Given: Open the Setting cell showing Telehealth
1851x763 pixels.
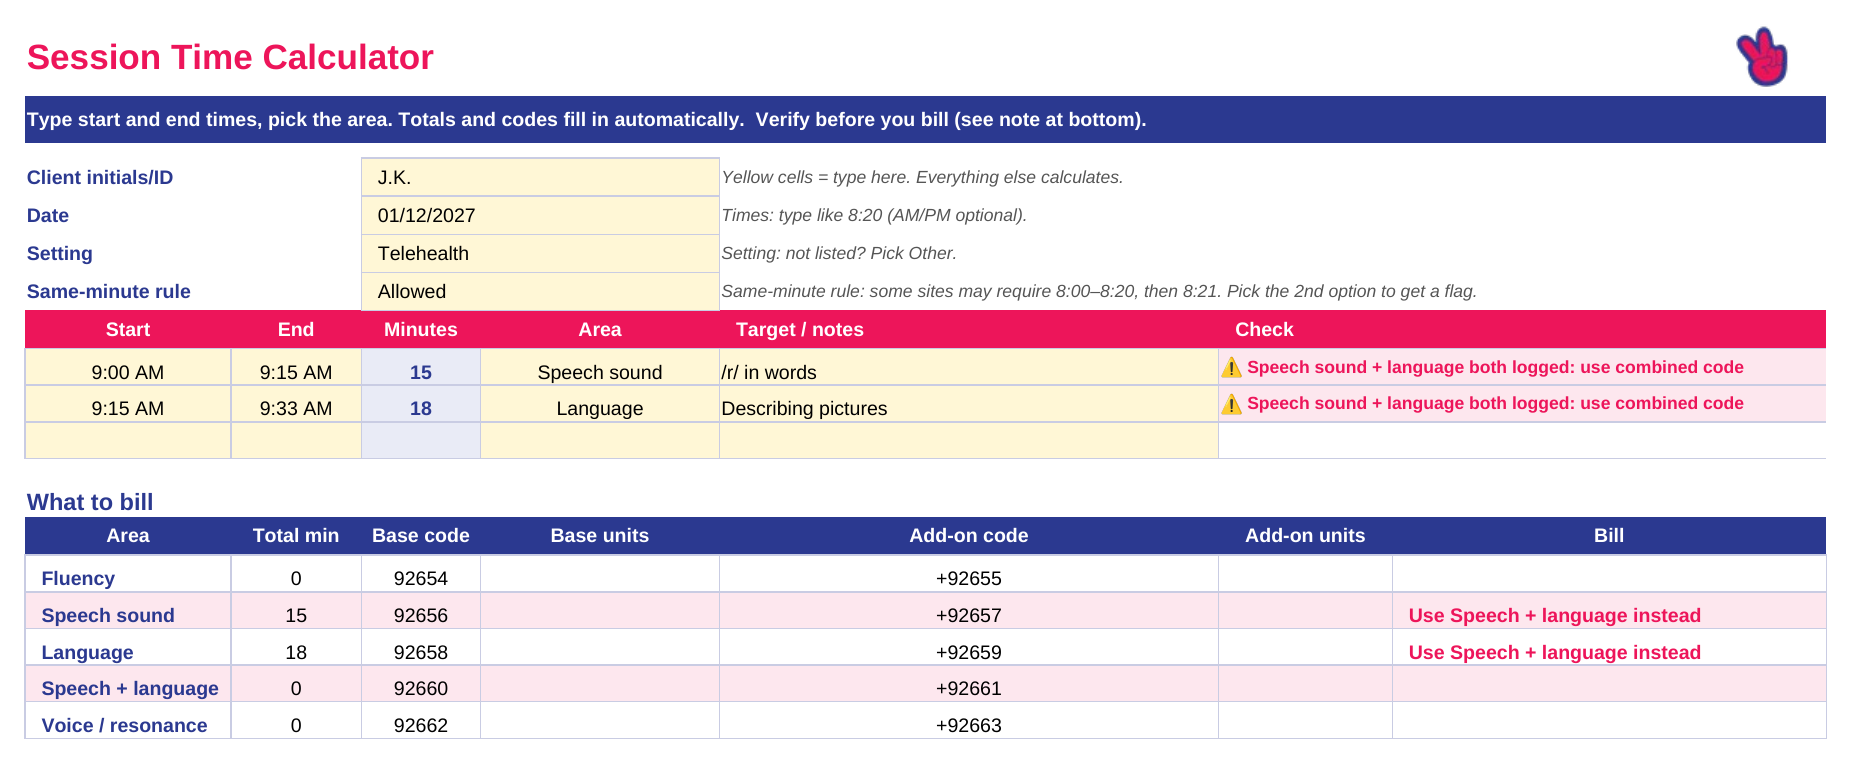Looking at the screenshot, I should pos(540,253).
